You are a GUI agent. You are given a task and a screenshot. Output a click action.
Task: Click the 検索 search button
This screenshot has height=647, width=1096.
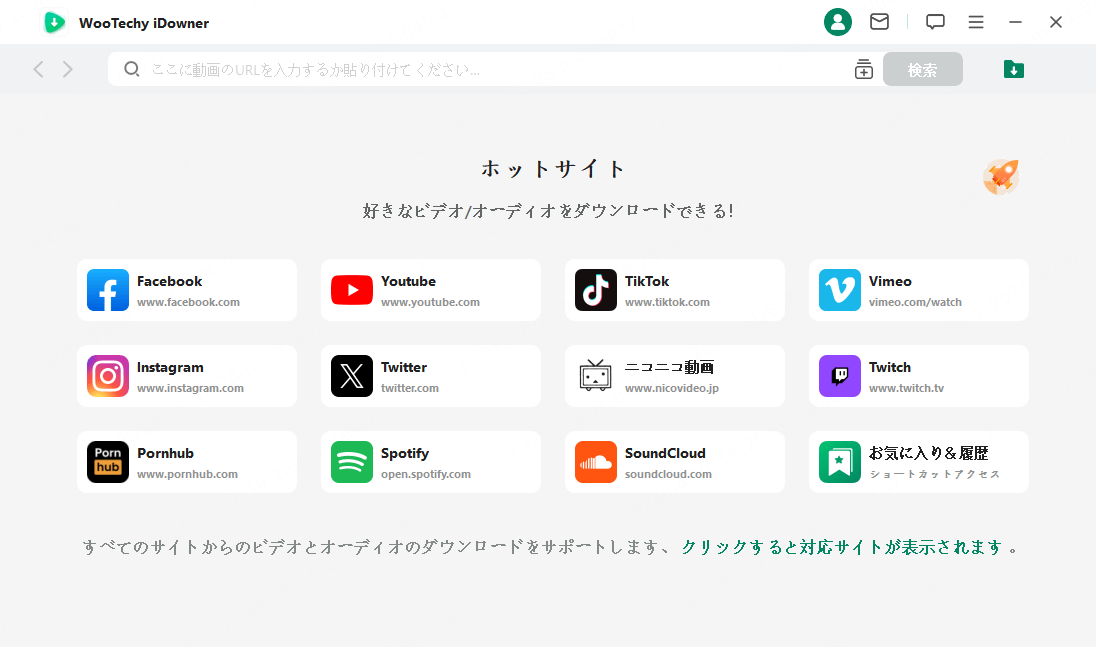923,69
